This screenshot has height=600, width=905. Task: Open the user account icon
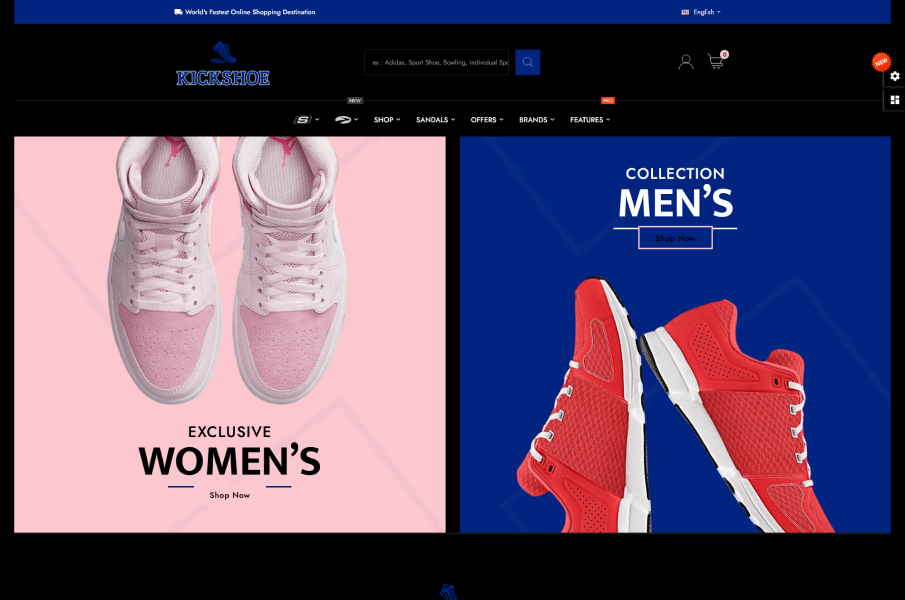tap(685, 62)
